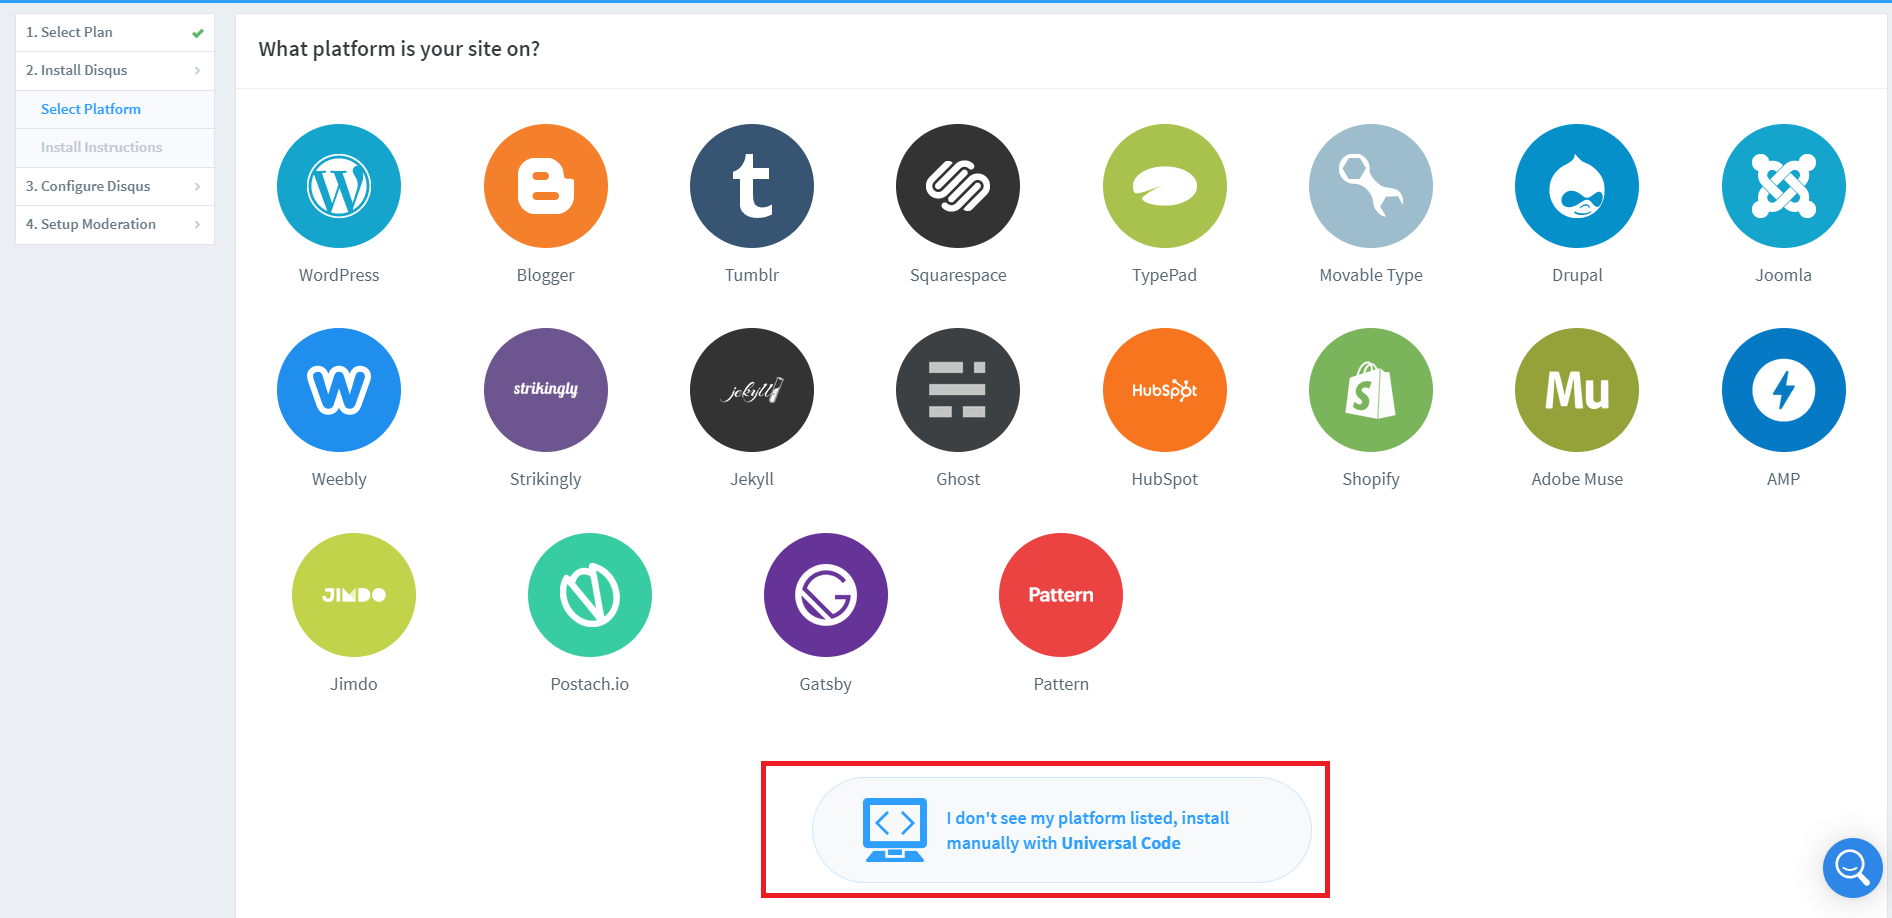Open step 1. Select Plan

[115, 32]
